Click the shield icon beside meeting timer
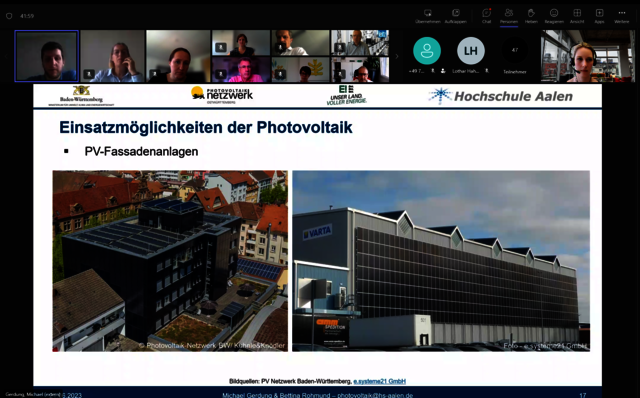The width and height of the screenshot is (640, 398). point(9,16)
